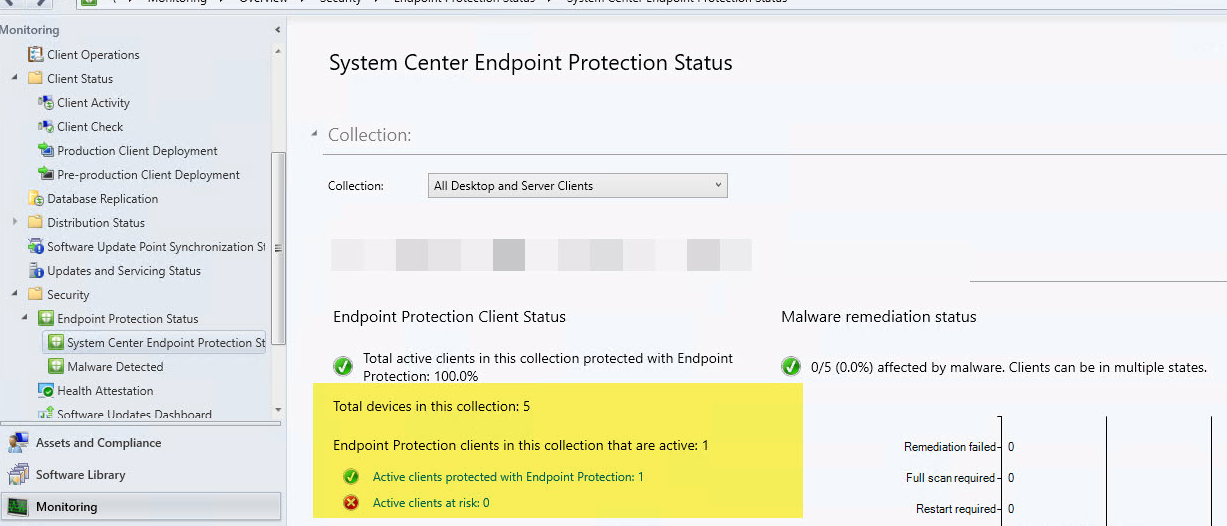Click the Client Activity icon
Viewport: 1227px width, 526px height.
click(45, 103)
